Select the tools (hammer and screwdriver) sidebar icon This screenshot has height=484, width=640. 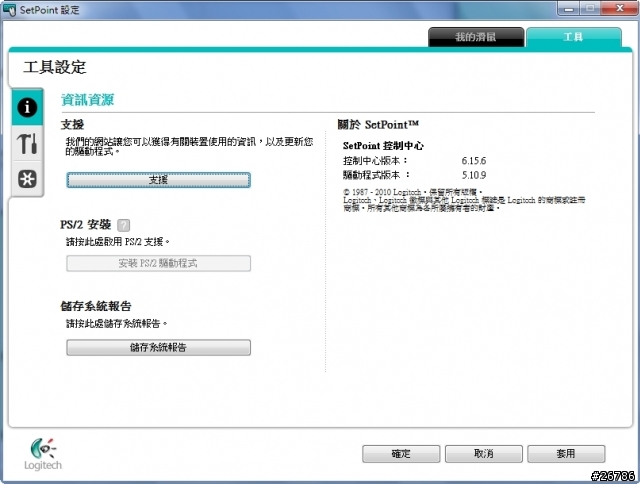27,143
